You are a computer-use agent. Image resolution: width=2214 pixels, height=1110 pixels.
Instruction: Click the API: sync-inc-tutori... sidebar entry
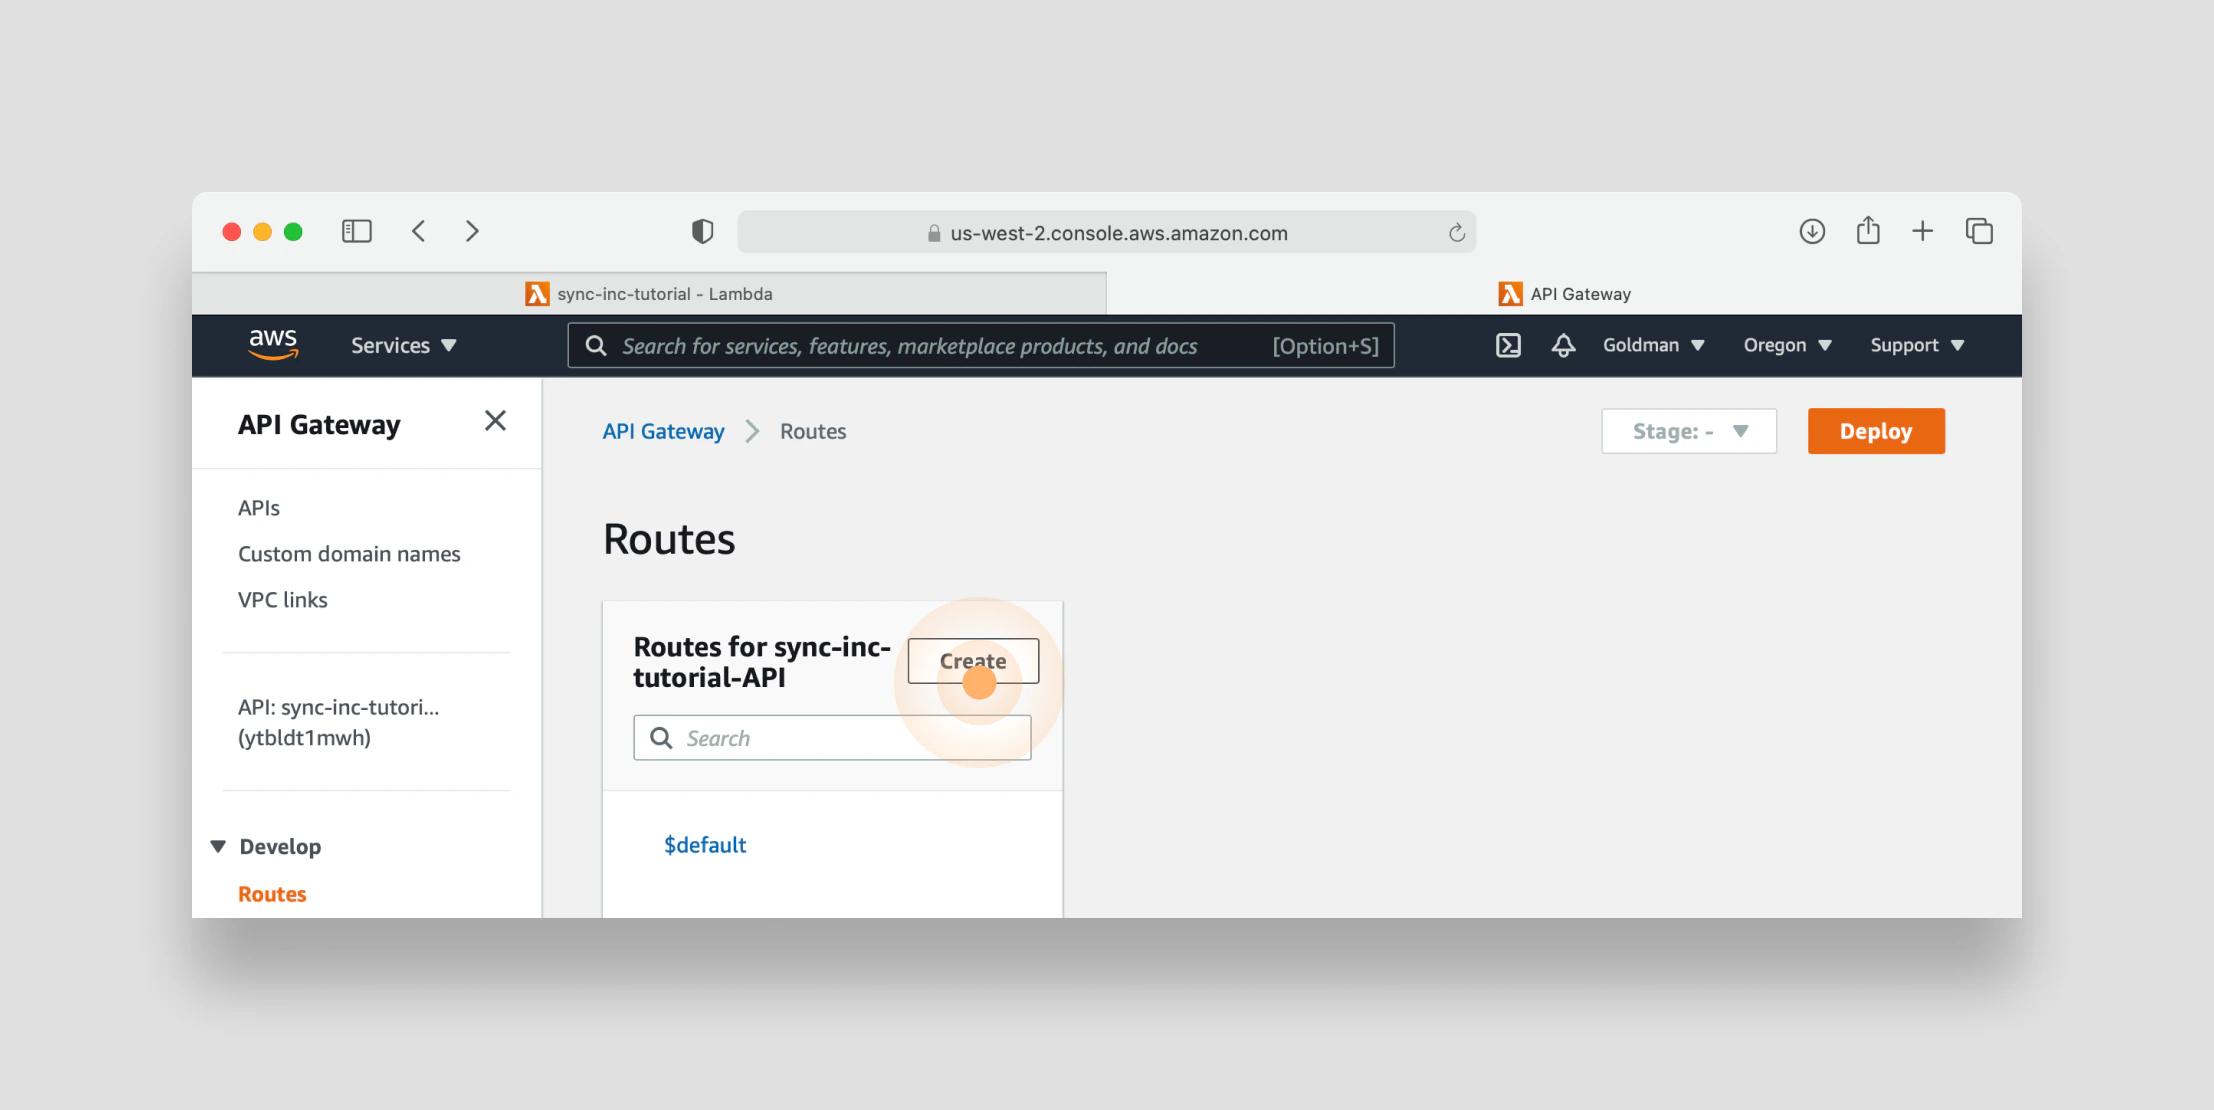338,722
